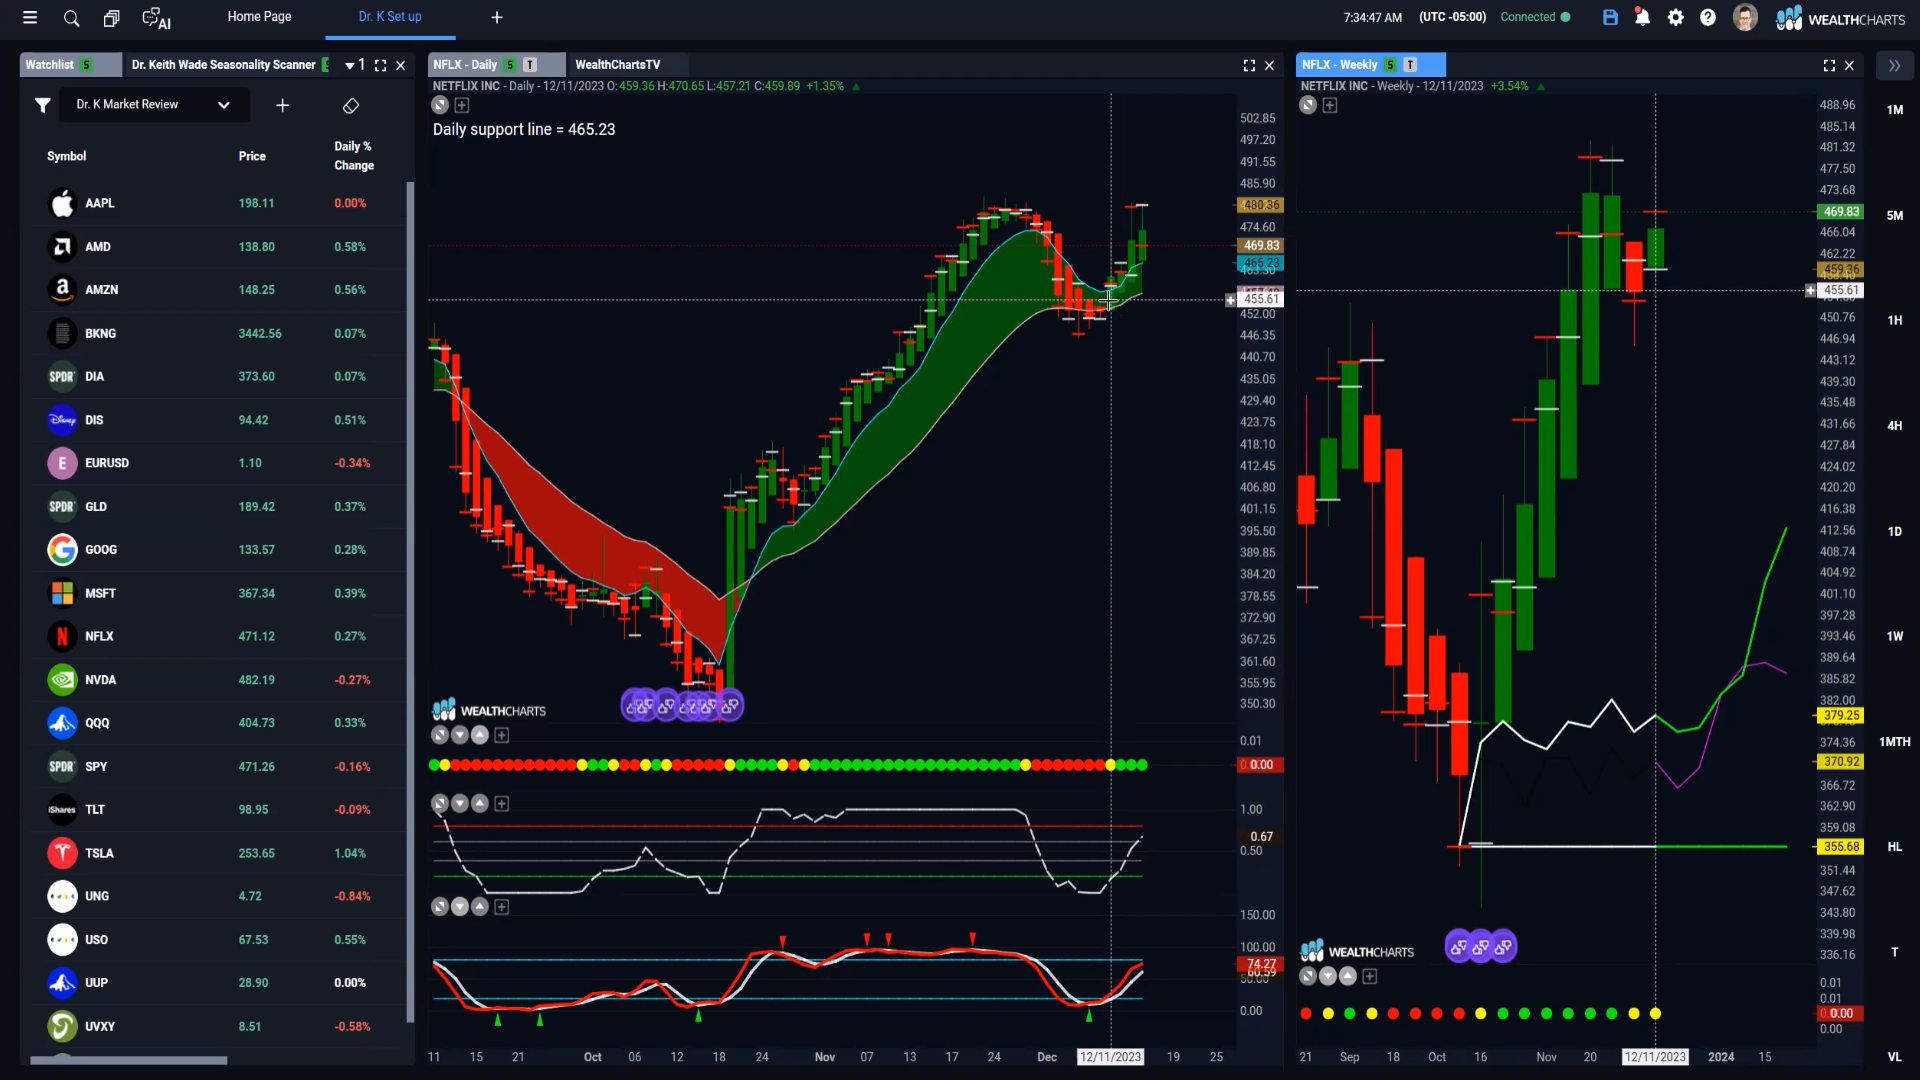Add indicator on NFLX Daily main pane

tap(462, 105)
